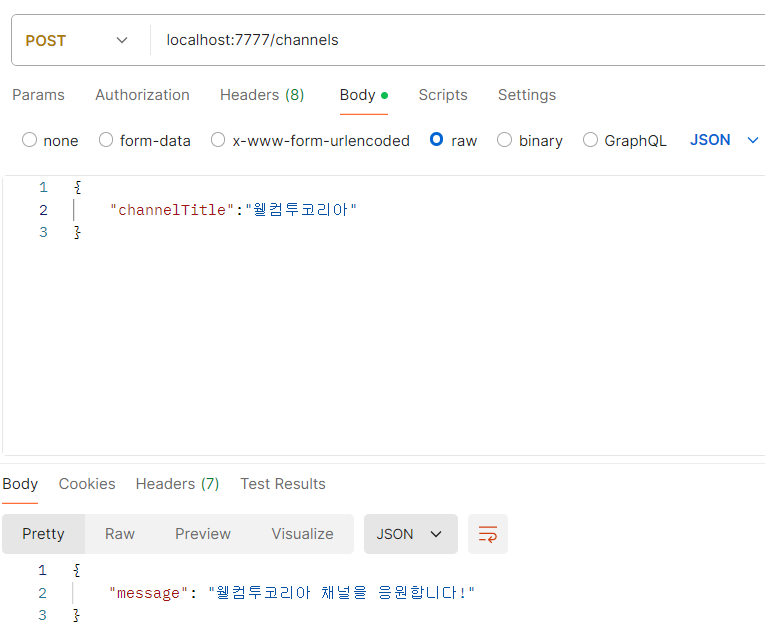Switch to the Params tab
Screen dimensions: 765x630
(38, 95)
